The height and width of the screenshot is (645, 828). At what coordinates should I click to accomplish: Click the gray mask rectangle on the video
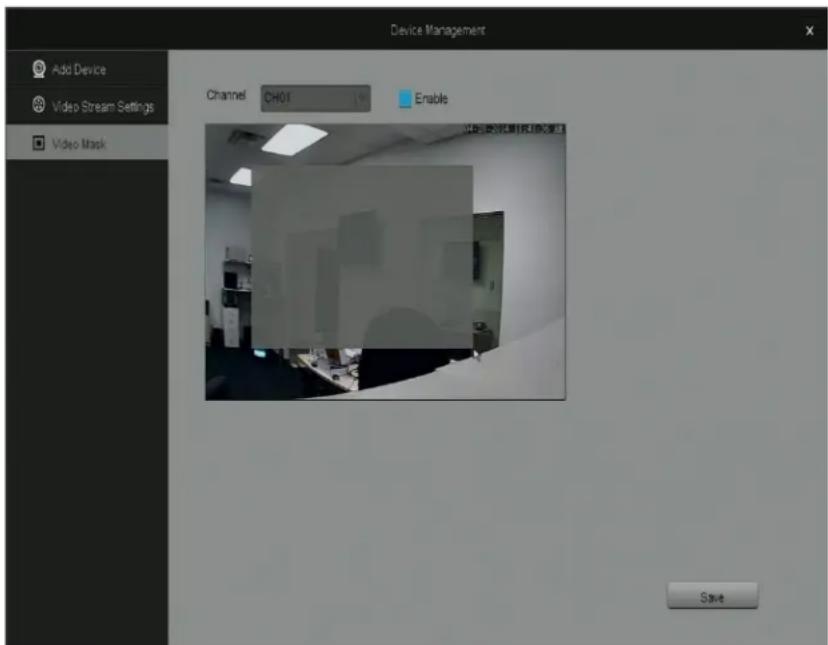point(362,257)
